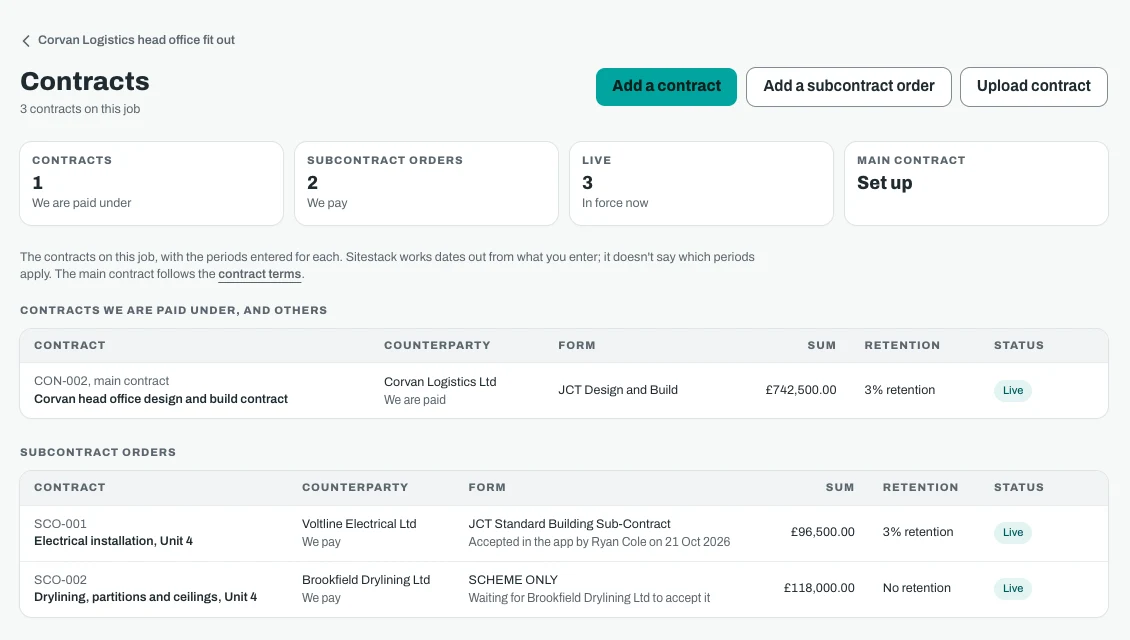
Task: Click 3 contracts on this job text
Action: (80, 109)
